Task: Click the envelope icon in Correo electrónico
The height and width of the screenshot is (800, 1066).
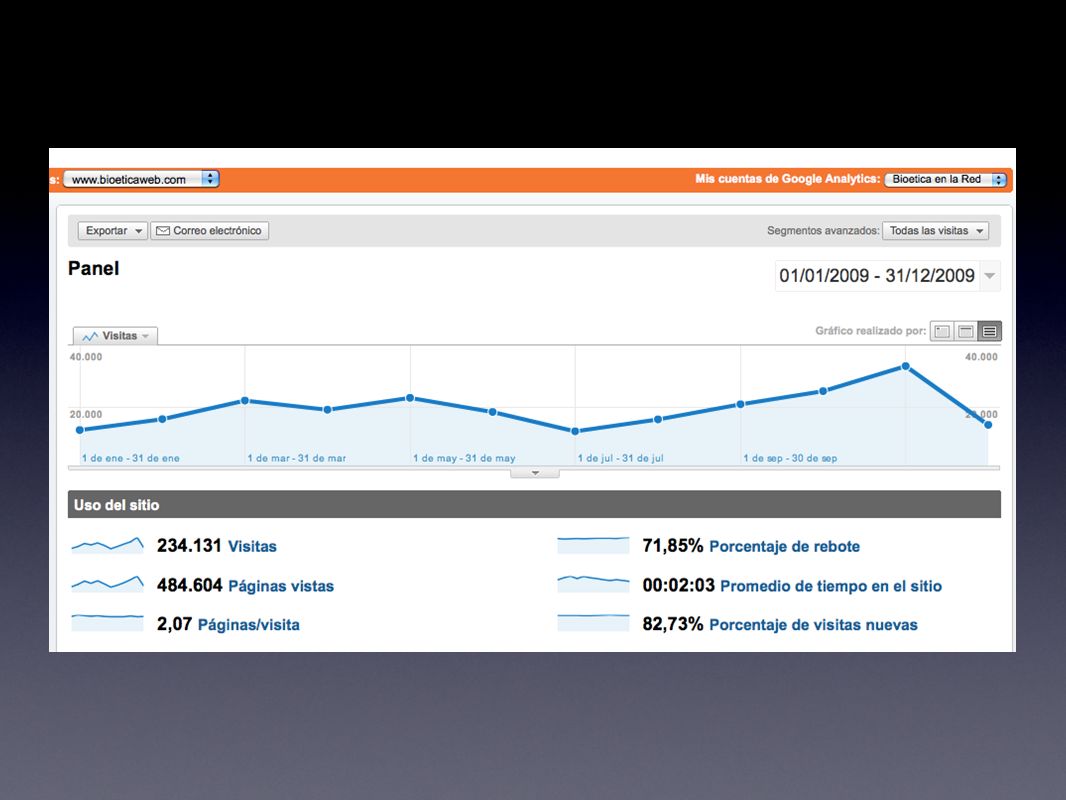Action: coord(163,230)
